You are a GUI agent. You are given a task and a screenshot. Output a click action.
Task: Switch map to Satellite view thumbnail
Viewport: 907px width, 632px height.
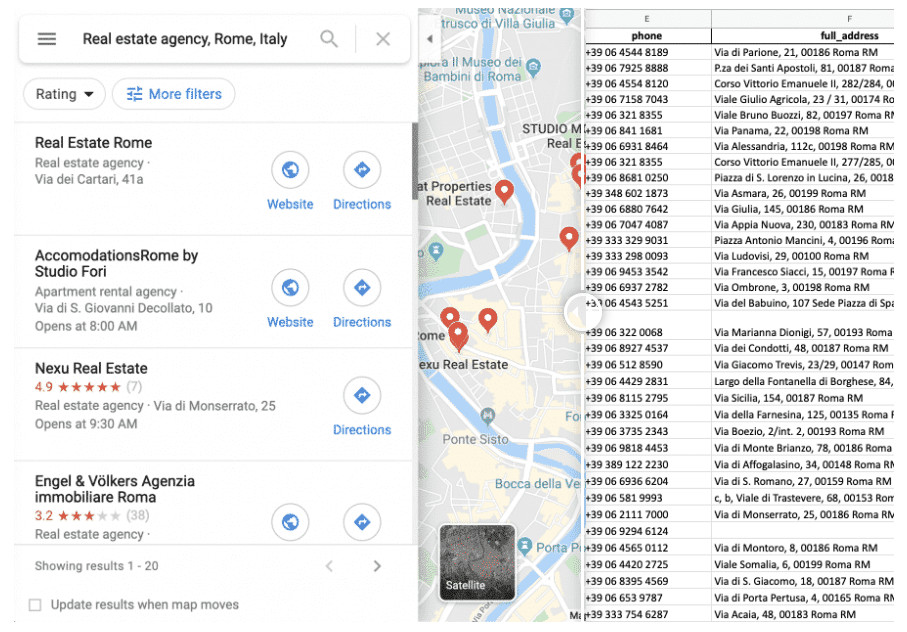point(477,563)
